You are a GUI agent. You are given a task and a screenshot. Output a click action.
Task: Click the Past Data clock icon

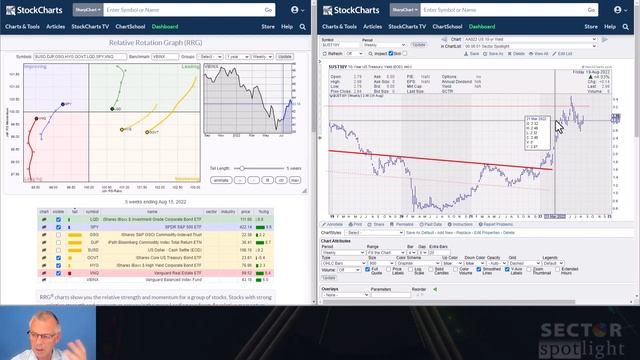(422, 224)
